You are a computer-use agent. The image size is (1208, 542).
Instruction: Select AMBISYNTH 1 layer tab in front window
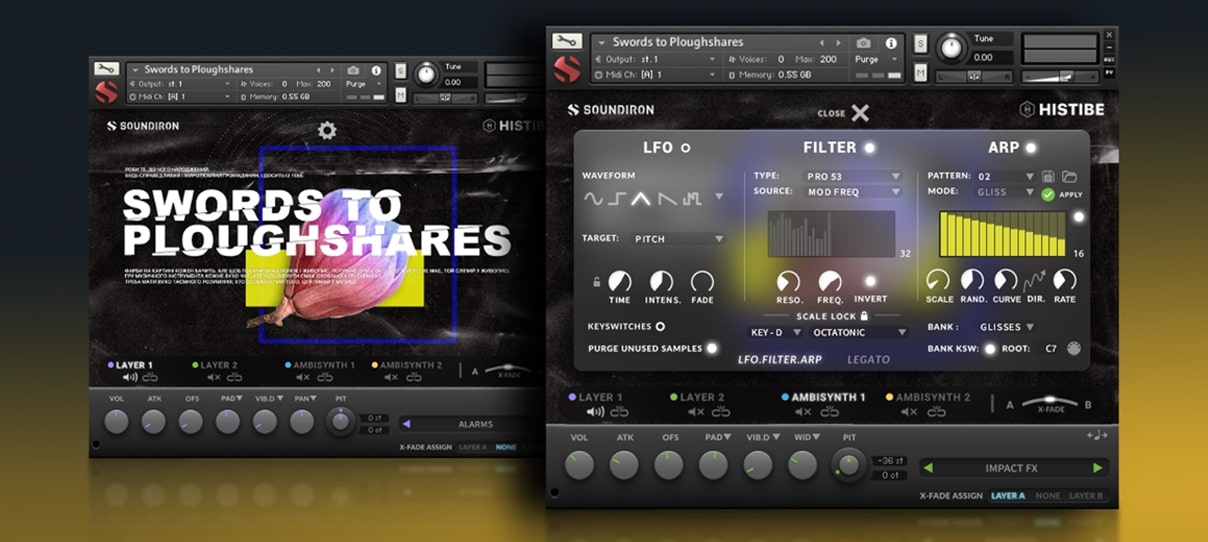tap(822, 397)
